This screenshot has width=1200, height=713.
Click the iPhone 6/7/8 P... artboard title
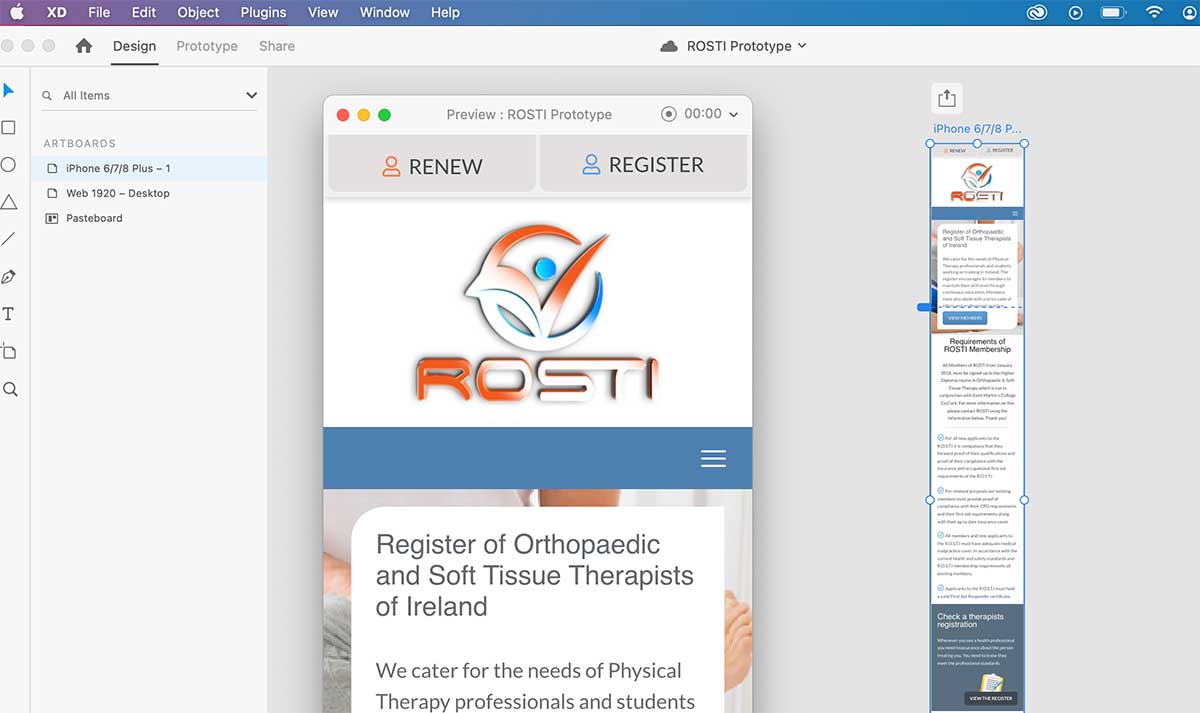977,129
